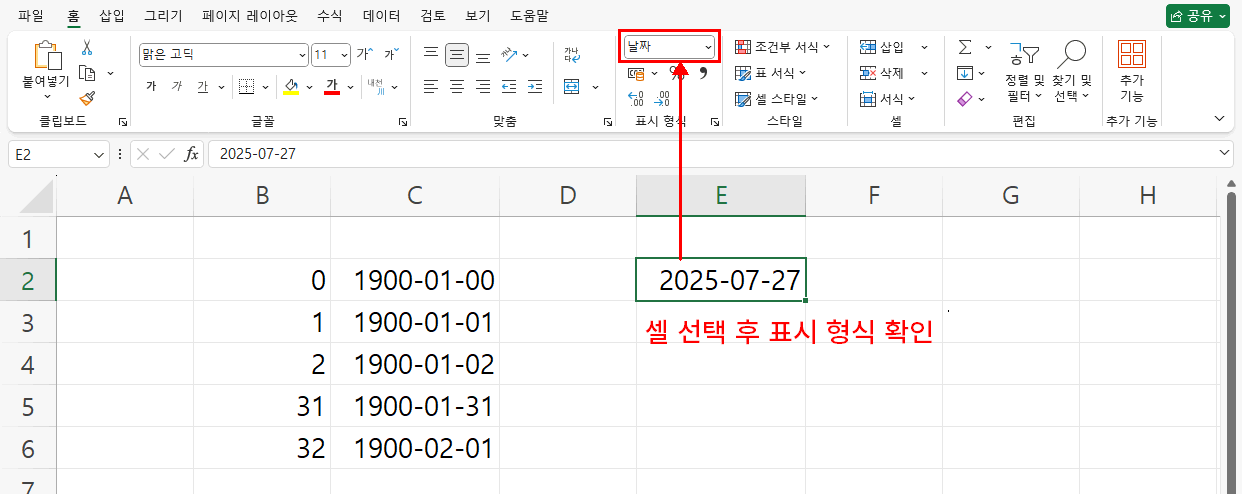Toggle underline 가 formatting
Screen dimensions: 1242x494
tap(203, 86)
